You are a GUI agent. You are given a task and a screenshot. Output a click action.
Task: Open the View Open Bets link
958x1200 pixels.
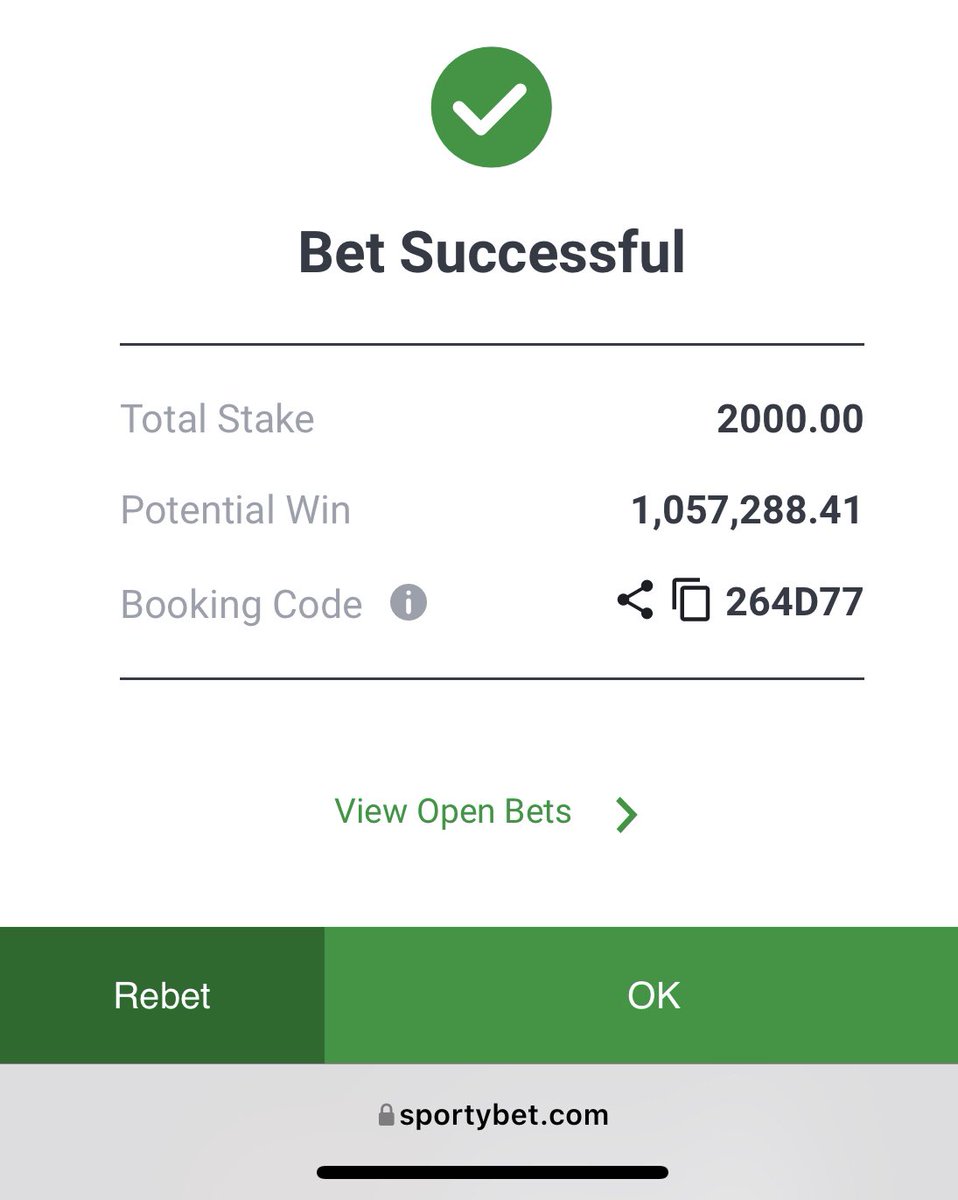453,811
